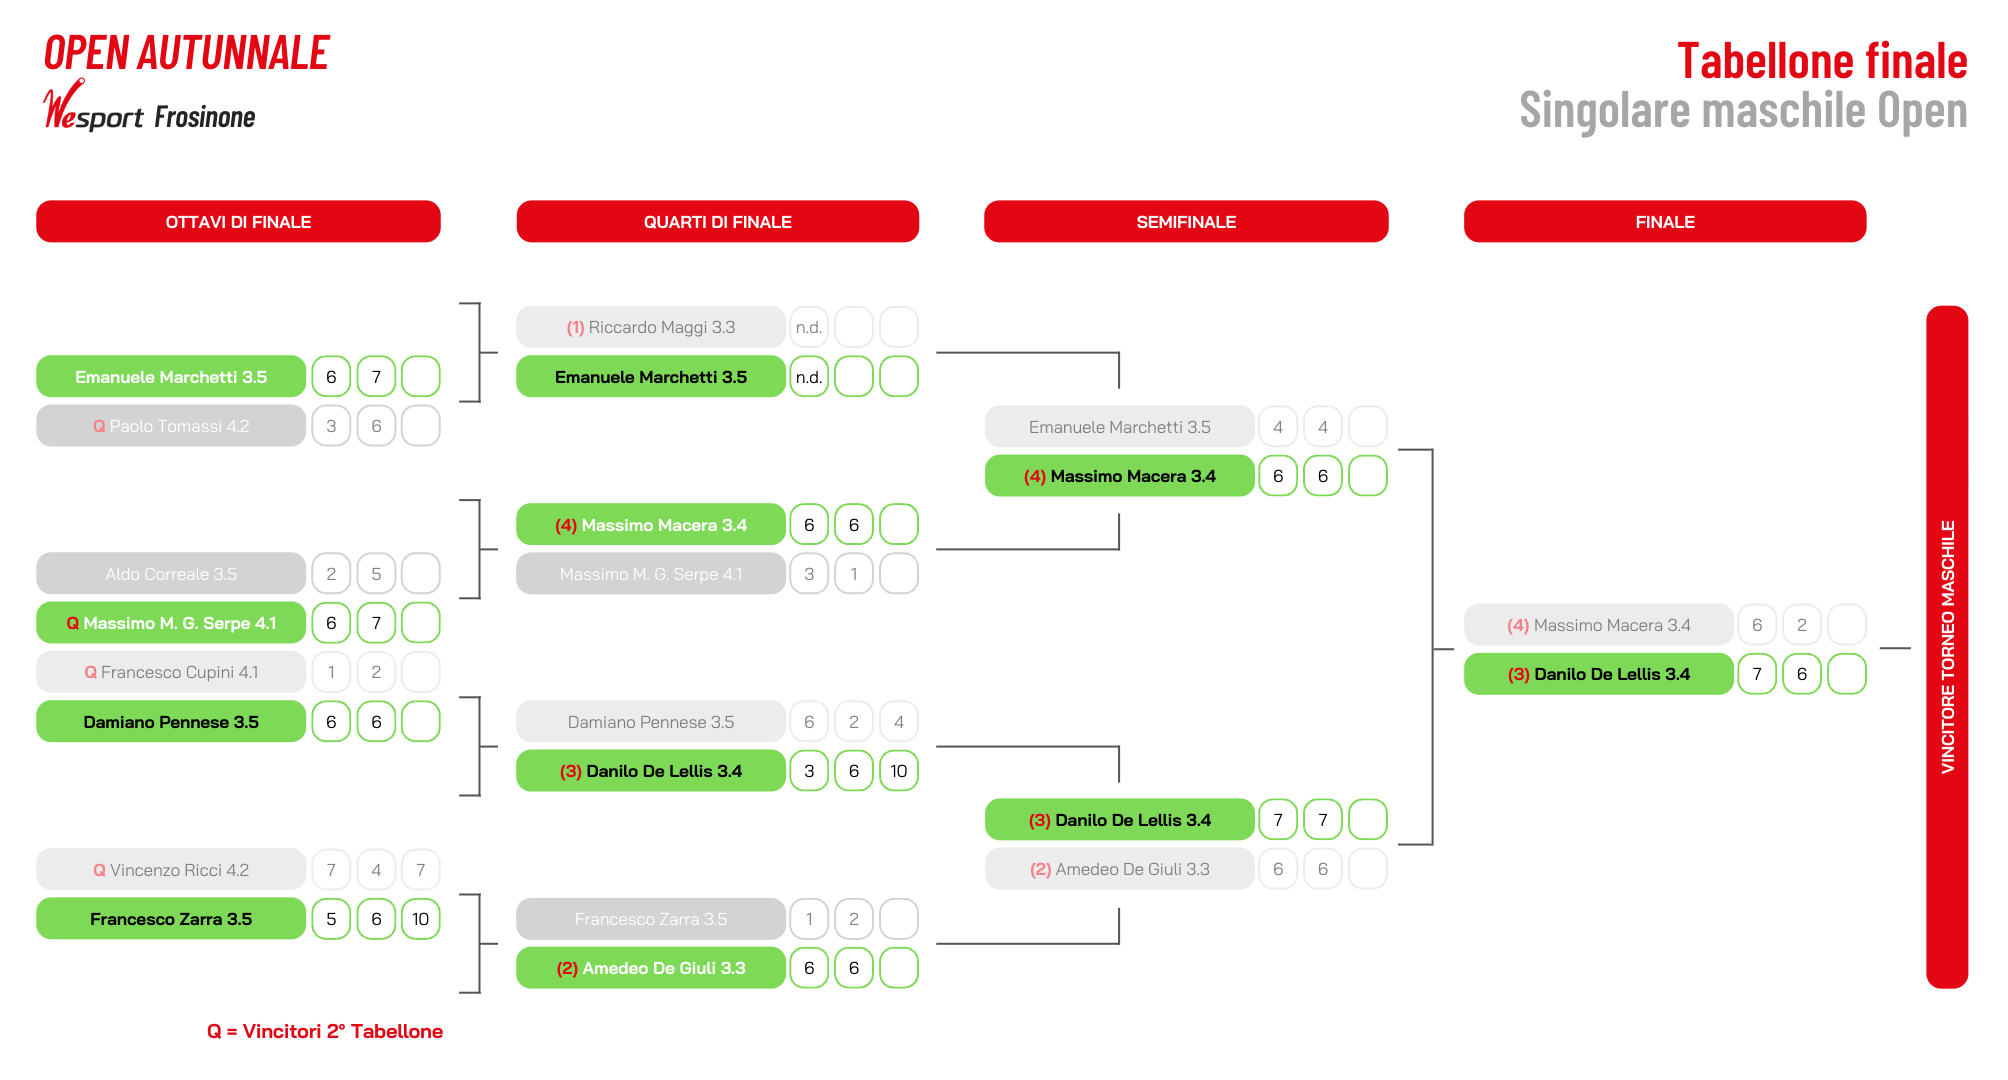Select Amedeo De Giuli in Quarti di Finale
This screenshot has height=1080, width=2008.
(651, 968)
